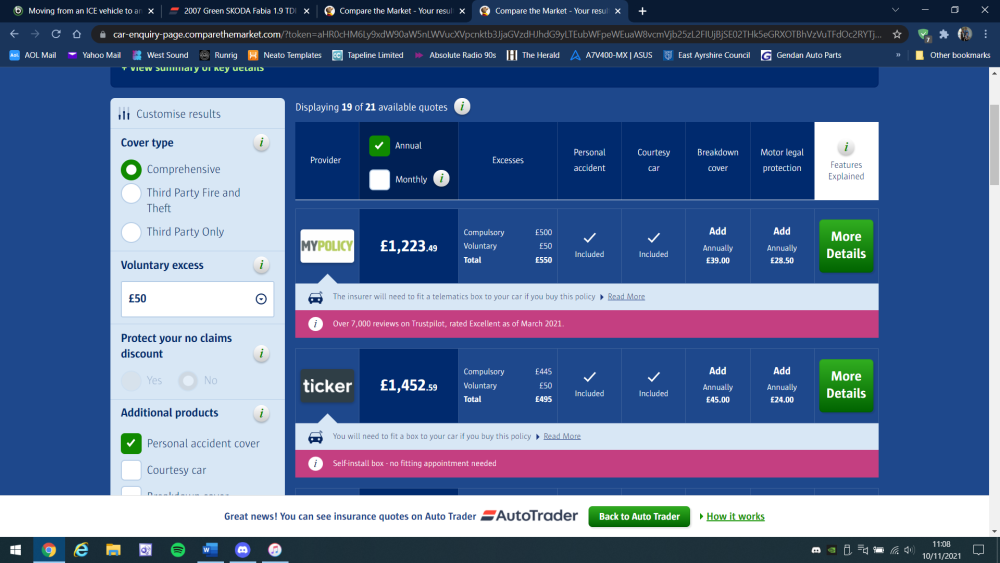Open Chrome tab search dropdown
The image size is (1000, 563).
coord(895,10)
